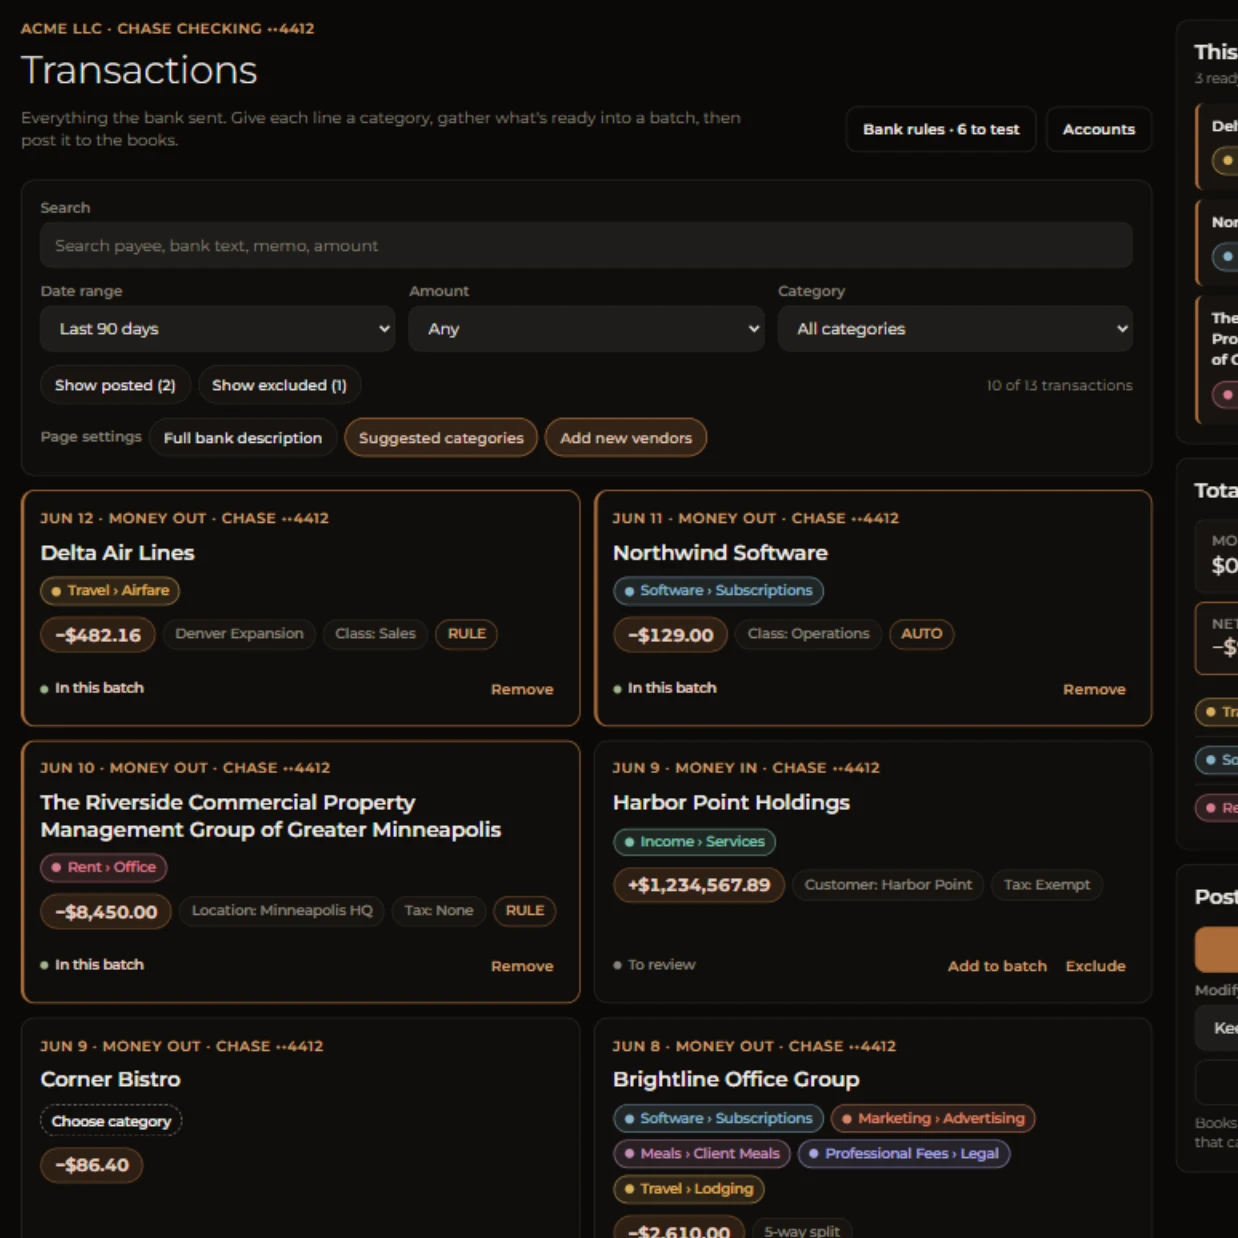Image resolution: width=1238 pixels, height=1238 pixels.
Task: Open the Accounts page
Action: (1099, 129)
